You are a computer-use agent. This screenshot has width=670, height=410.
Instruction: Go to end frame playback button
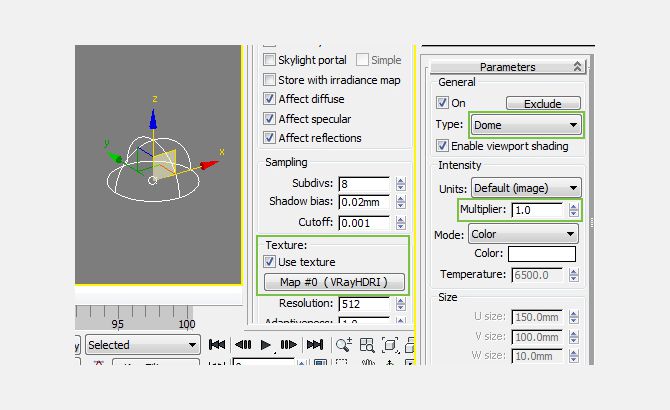315,344
